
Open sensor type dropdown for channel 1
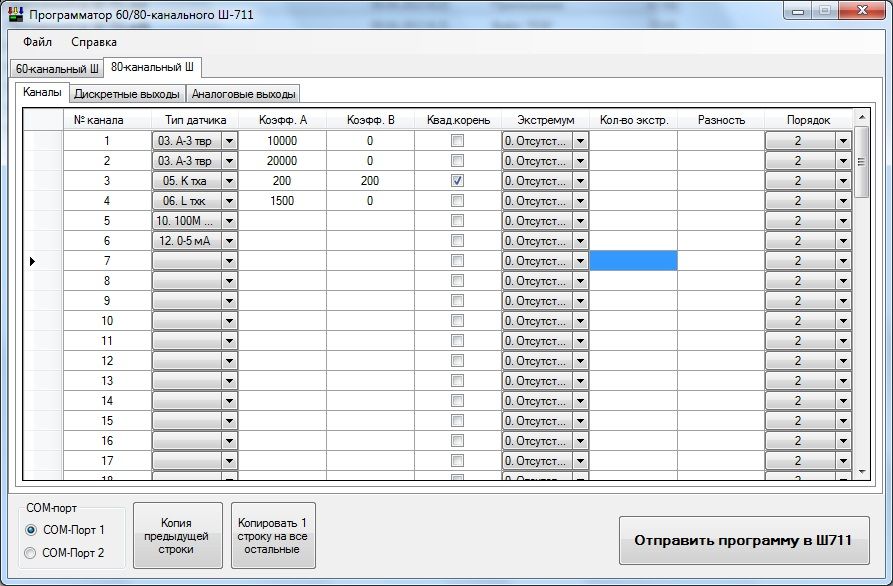click(229, 141)
